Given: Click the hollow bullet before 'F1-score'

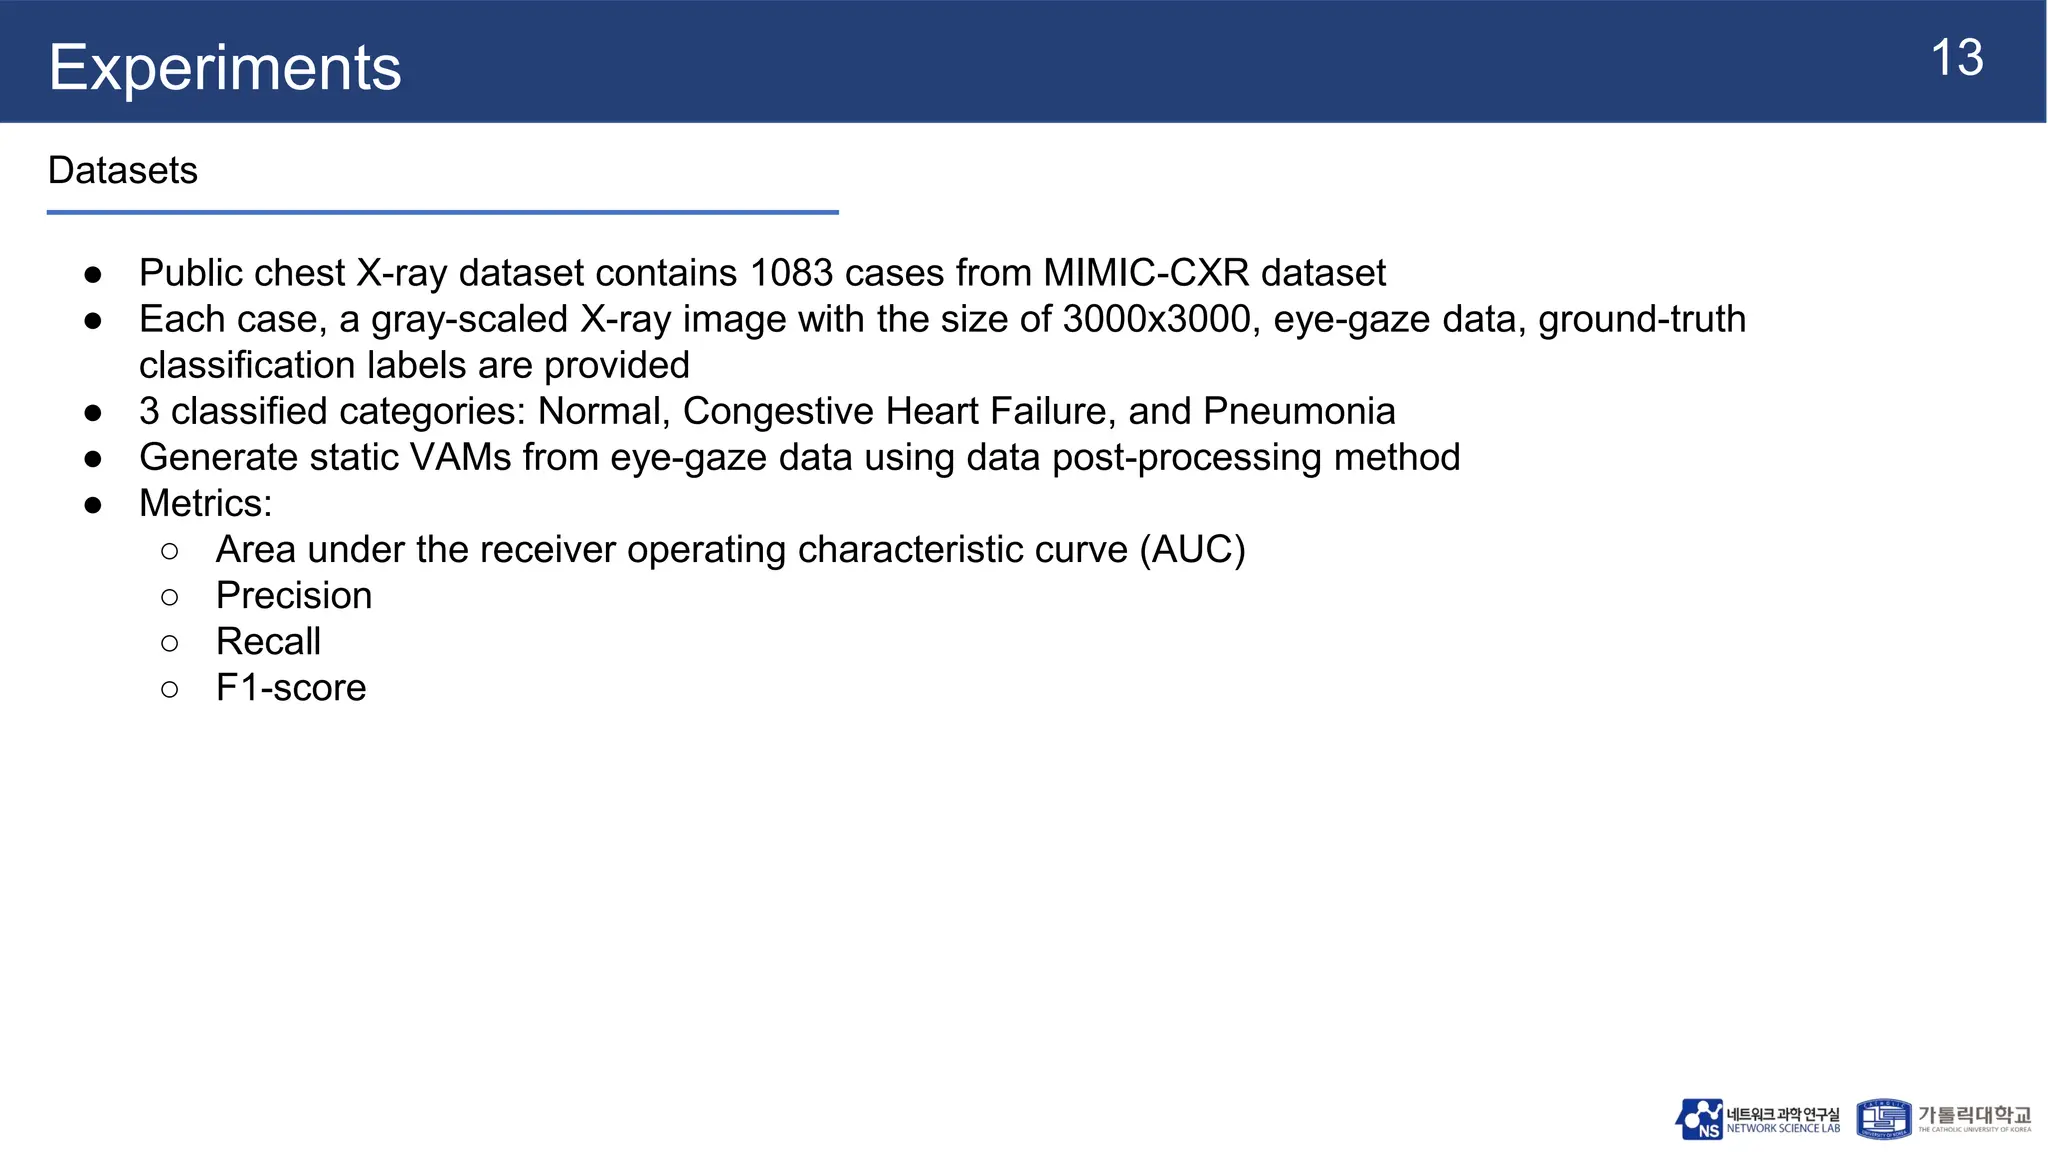Looking at the screenshot, I should [x=170, y=689].
